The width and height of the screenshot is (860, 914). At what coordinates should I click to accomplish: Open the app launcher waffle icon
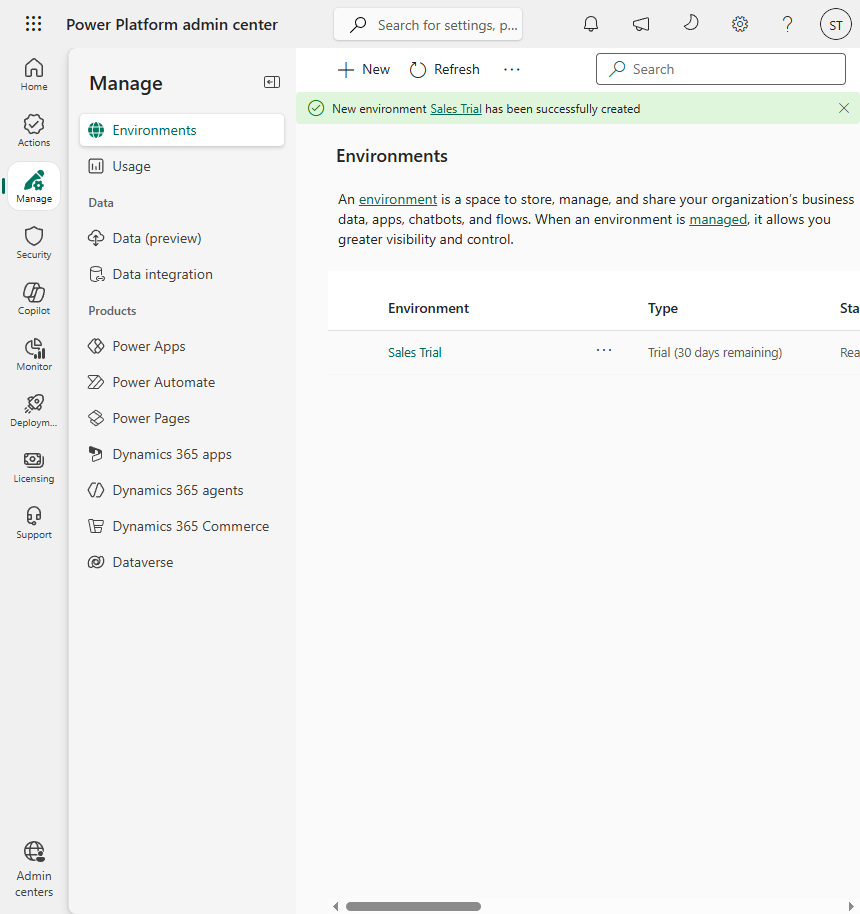click(34, 24)
